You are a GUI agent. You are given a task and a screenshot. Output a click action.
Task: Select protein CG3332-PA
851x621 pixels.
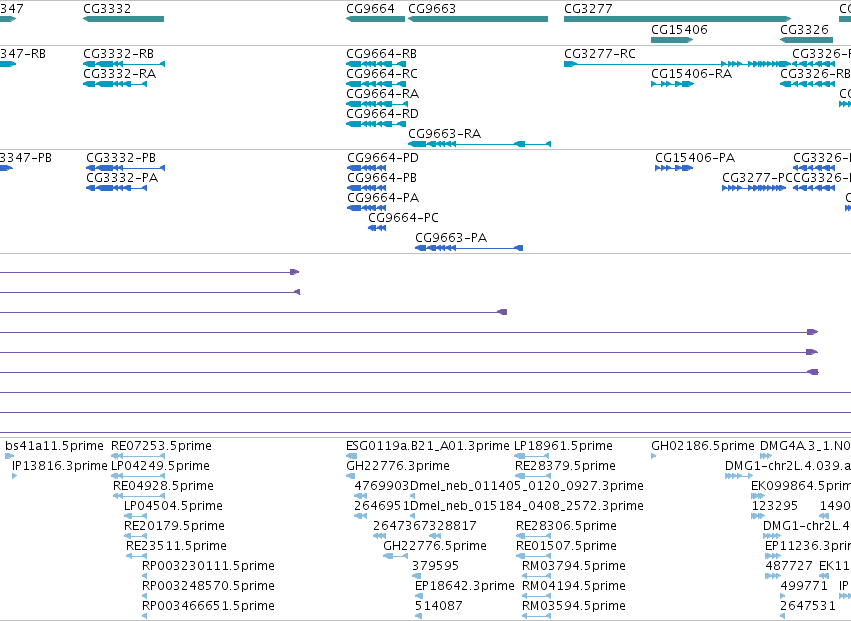coord(116,188)
